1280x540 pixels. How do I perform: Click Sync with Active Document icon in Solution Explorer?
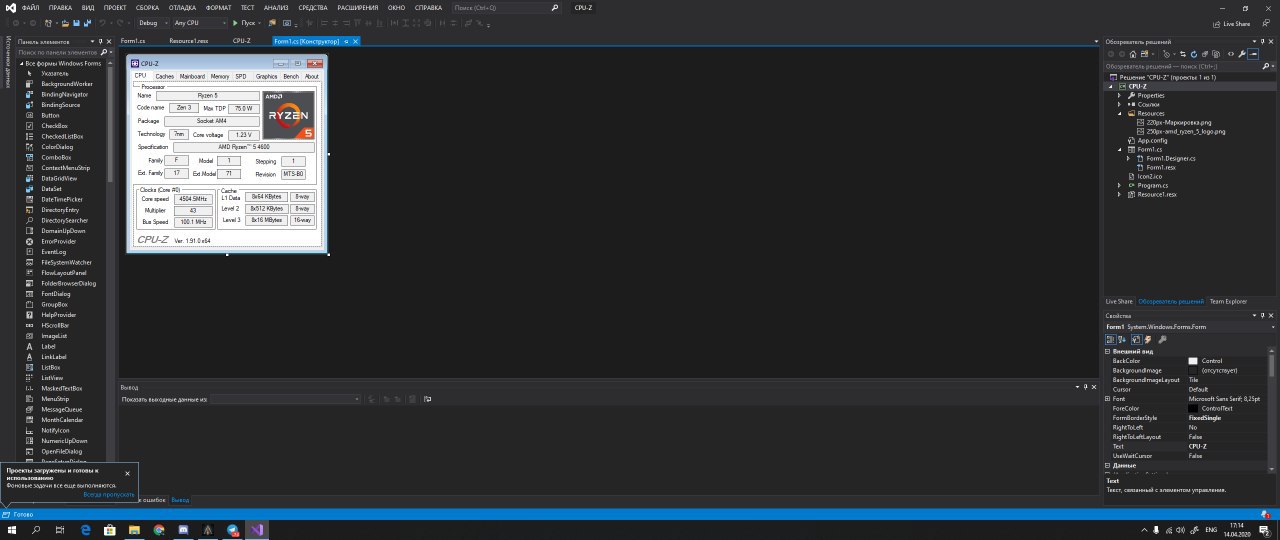[1183, 54]
